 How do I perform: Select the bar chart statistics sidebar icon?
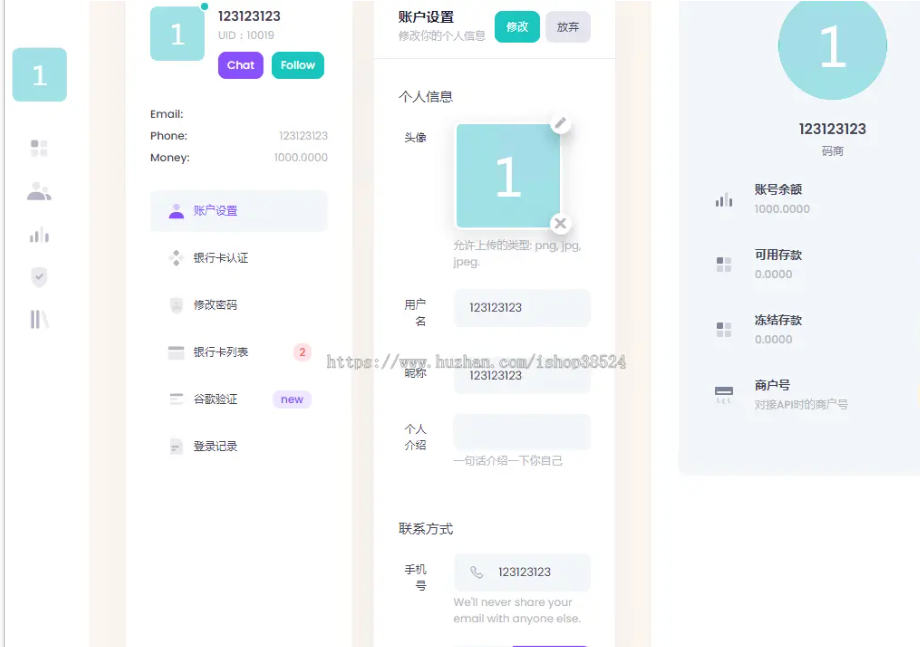(38, 235)
